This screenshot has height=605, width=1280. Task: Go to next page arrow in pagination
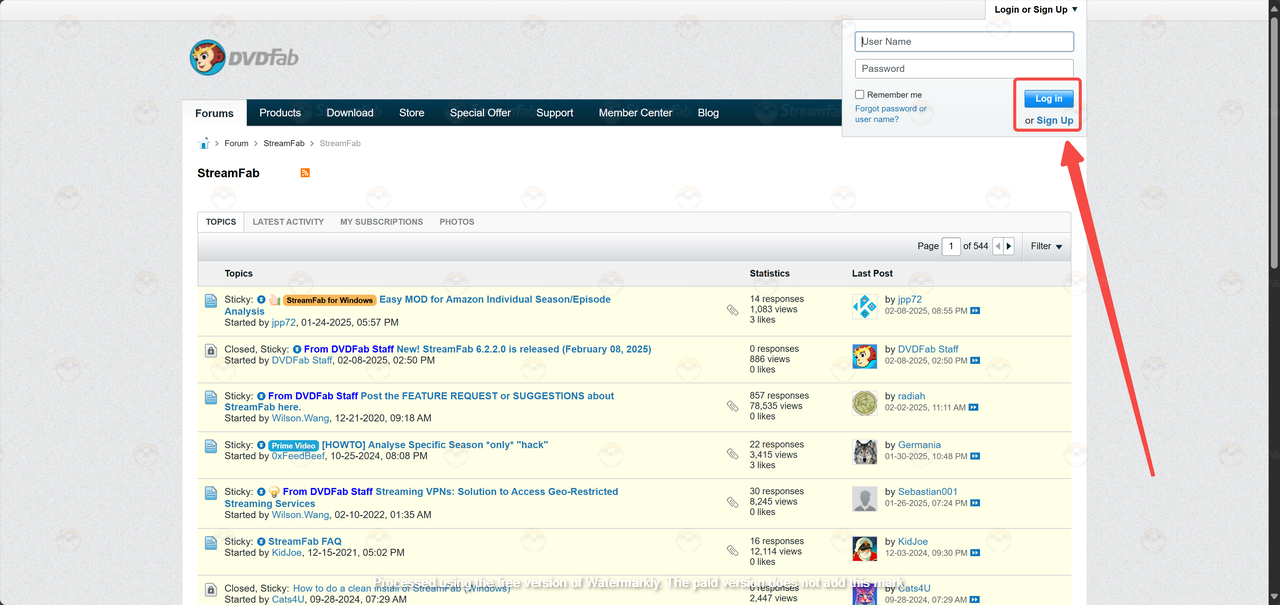click(x=1009, y=246)
